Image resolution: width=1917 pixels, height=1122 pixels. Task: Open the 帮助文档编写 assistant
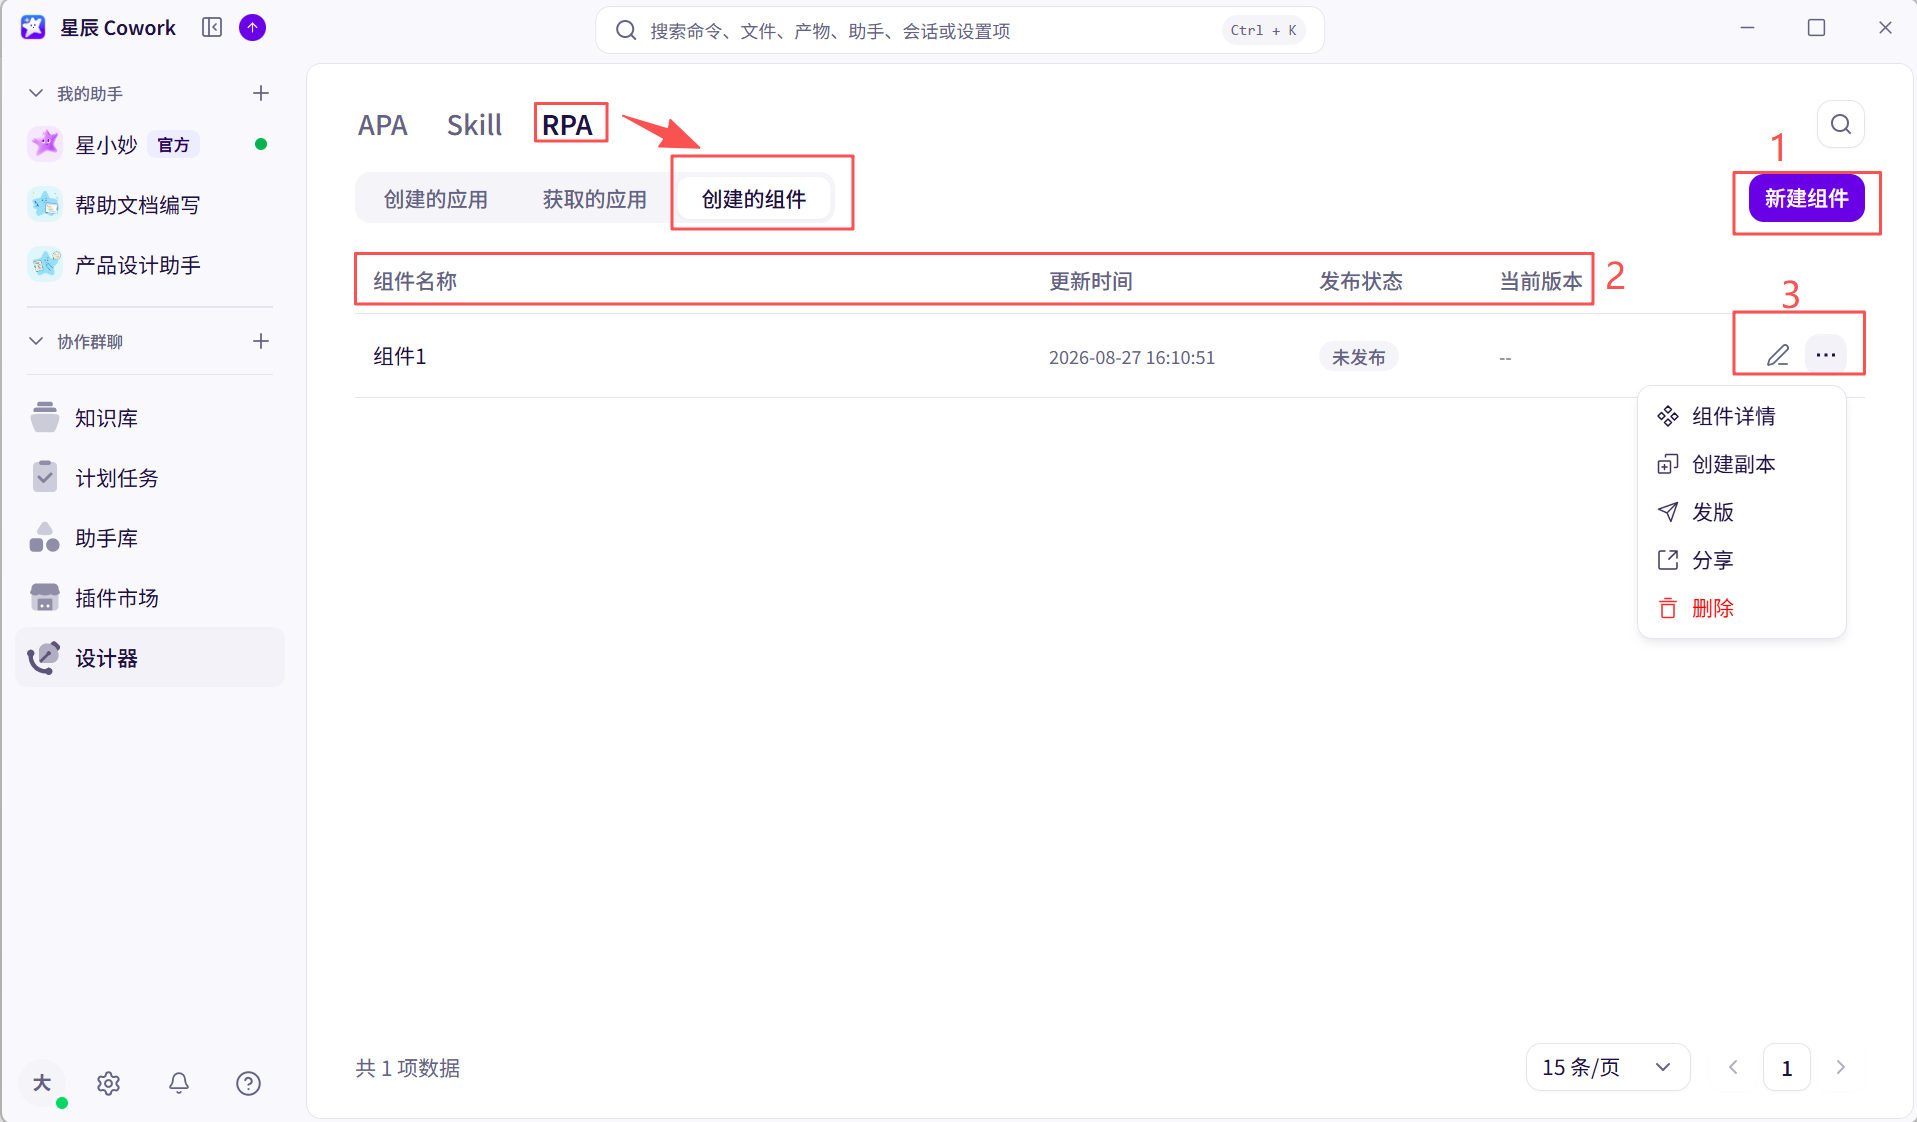[150, 205]
